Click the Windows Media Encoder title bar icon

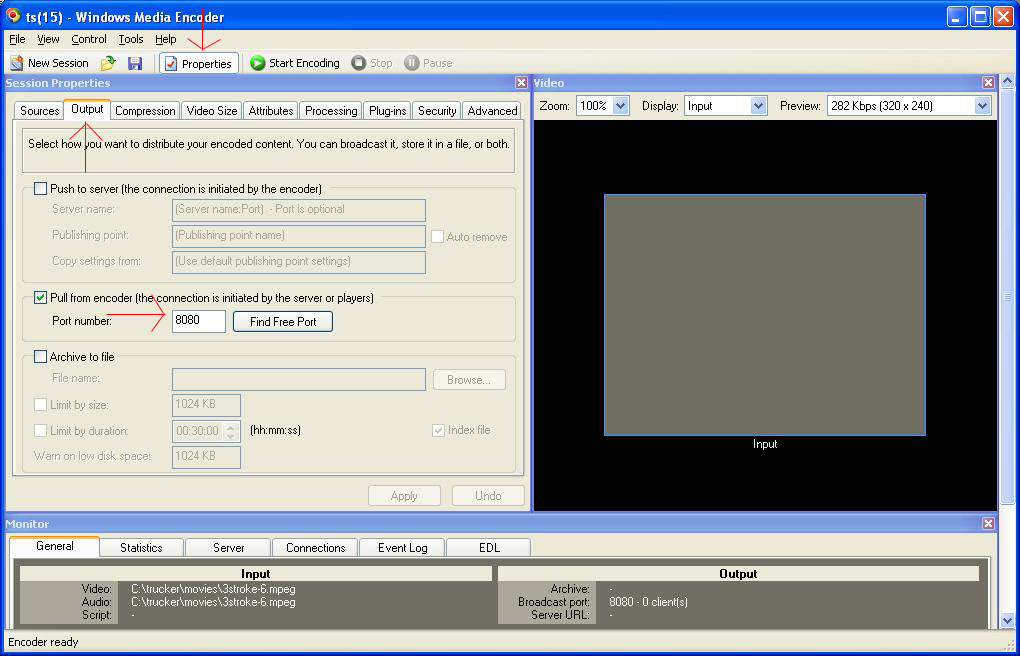pyautogui.click(x=13, y=16)
